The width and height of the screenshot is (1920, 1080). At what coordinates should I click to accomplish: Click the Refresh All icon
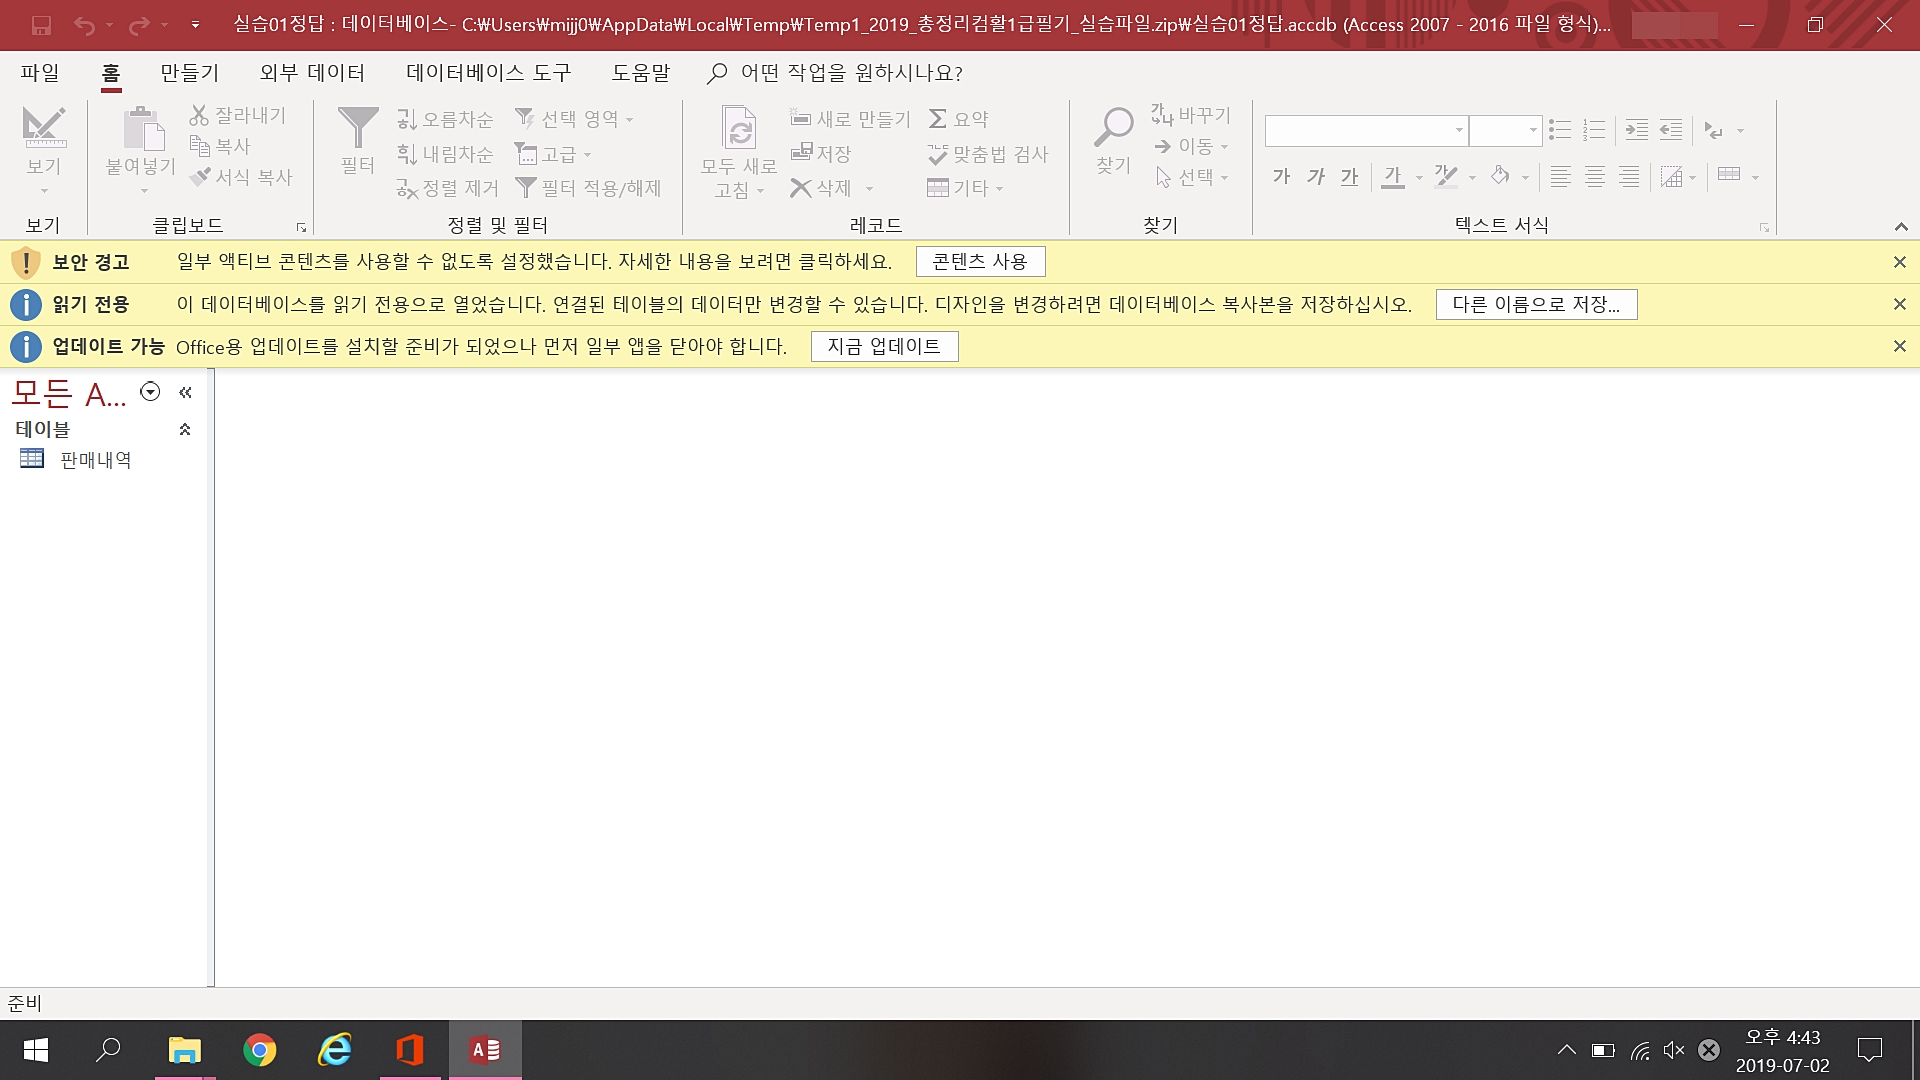[739, 130]
